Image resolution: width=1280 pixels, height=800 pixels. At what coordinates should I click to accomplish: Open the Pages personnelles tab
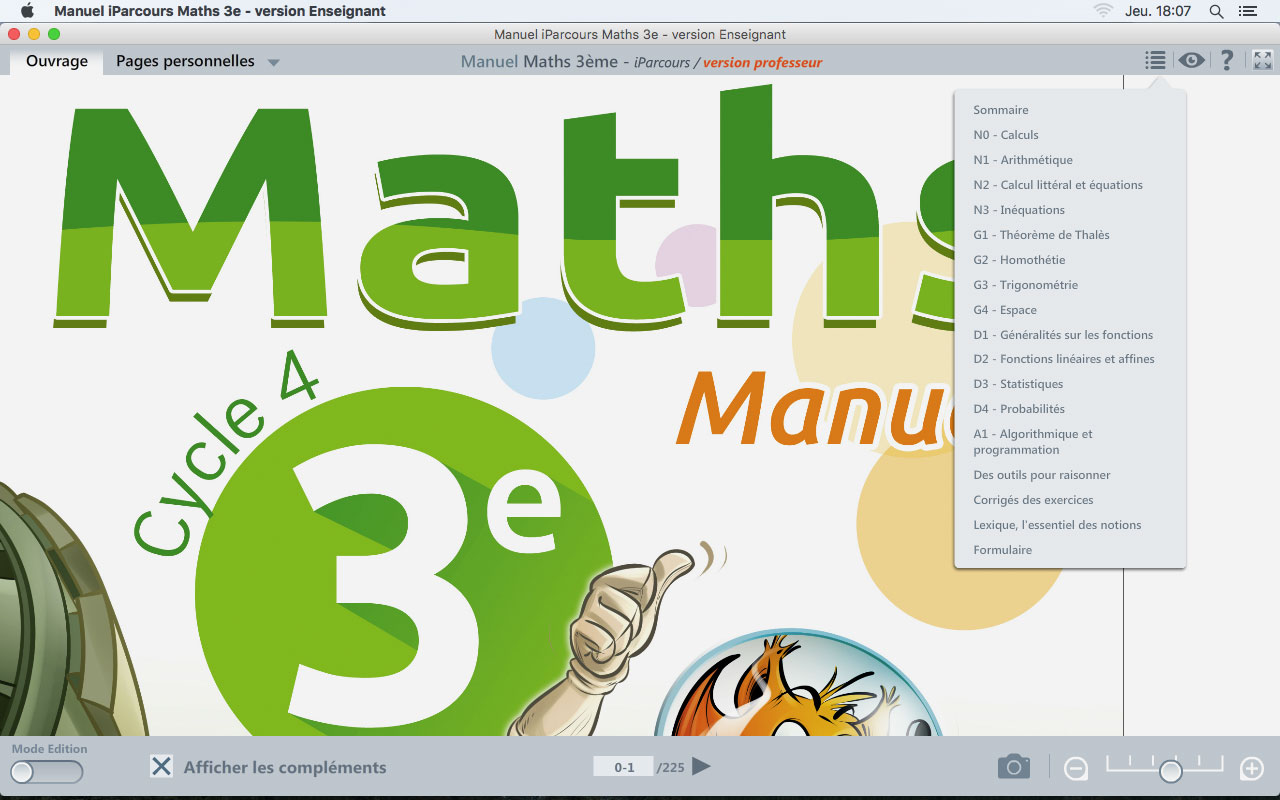[185, 61]
